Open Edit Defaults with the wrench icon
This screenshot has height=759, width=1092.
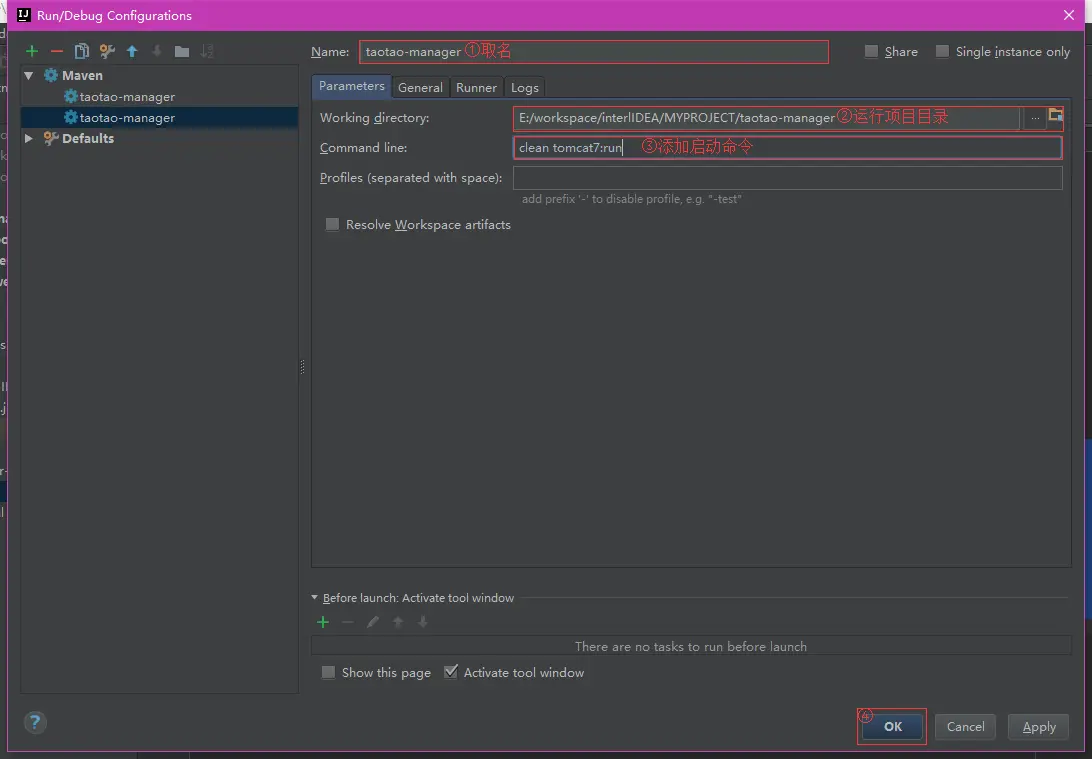coord(106,50)
